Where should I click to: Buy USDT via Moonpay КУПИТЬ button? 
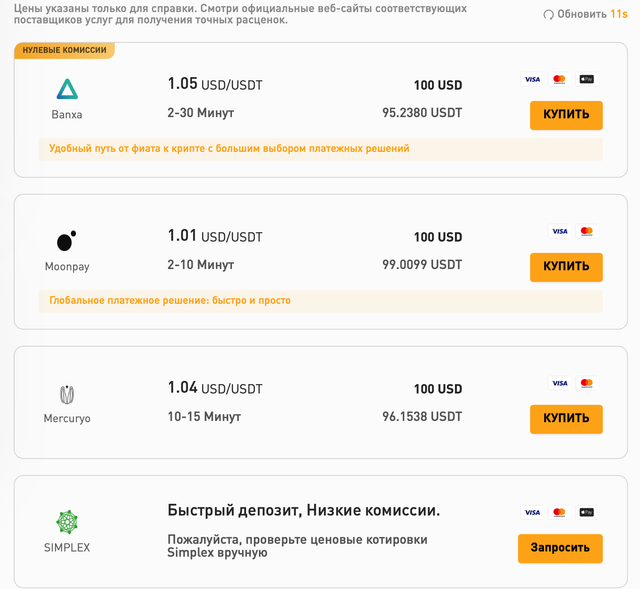coord(566,267)
